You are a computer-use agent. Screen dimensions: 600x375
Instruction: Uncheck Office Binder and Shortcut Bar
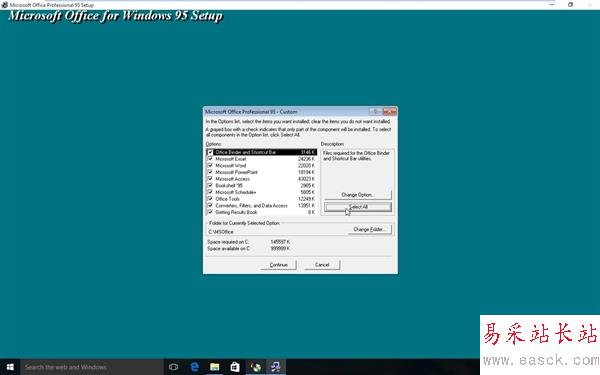210,152
